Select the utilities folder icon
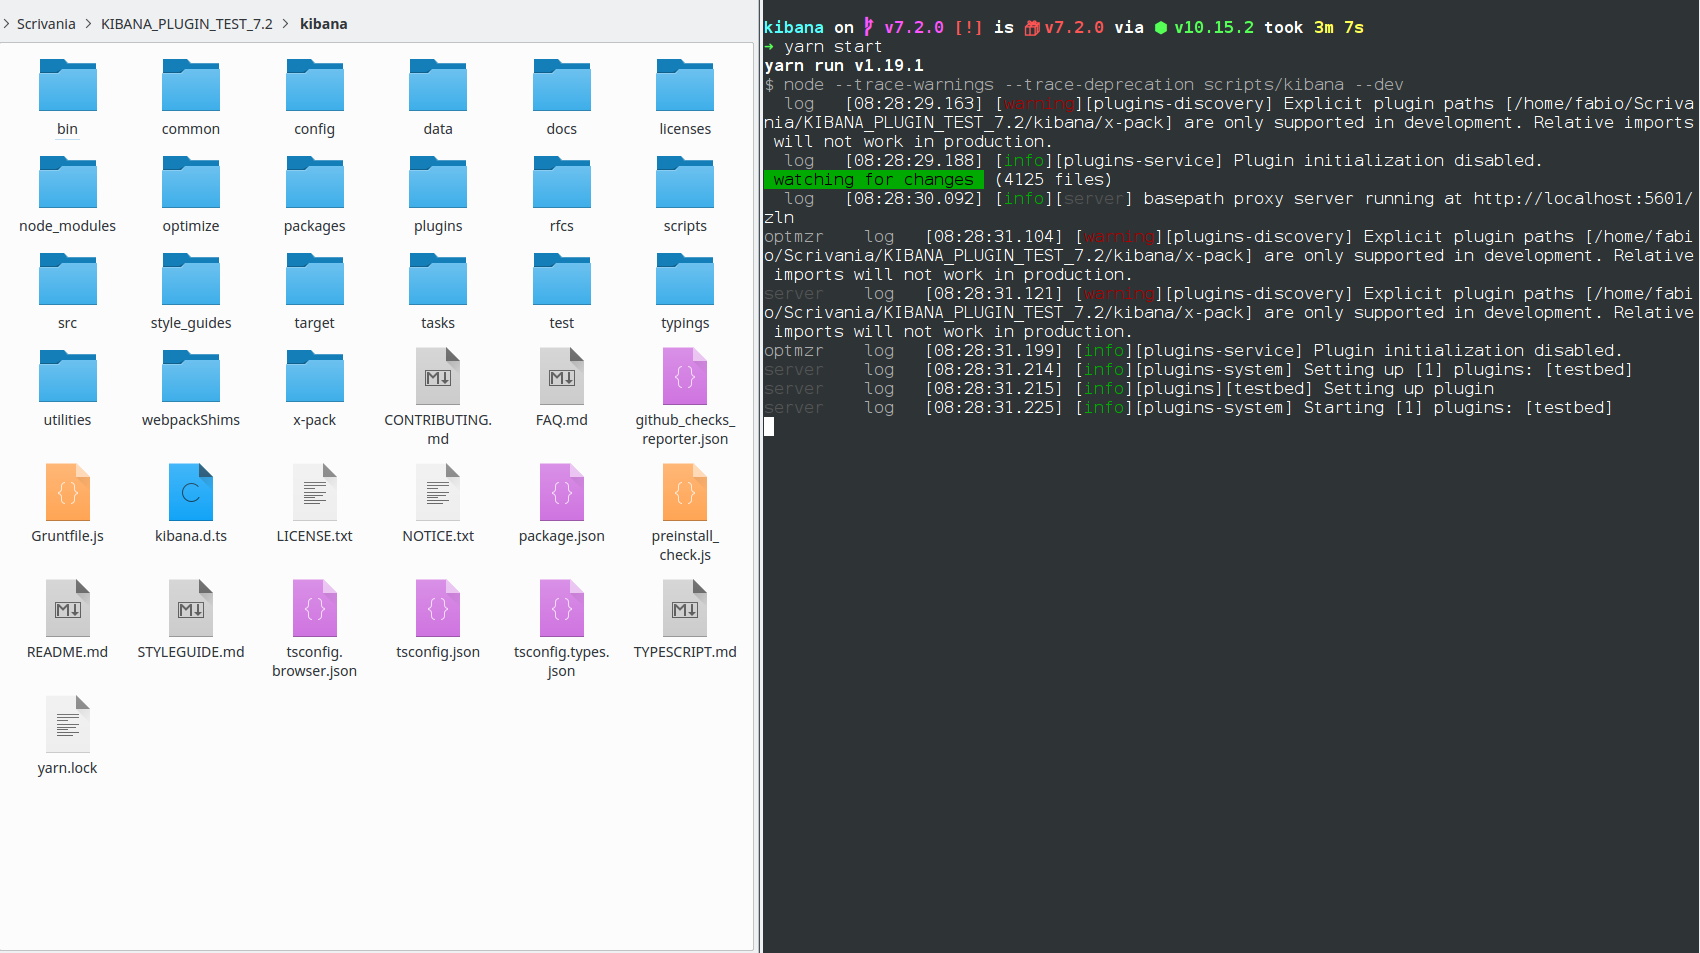The height and width of the screenshot is (953, 1700). [67, 376]
